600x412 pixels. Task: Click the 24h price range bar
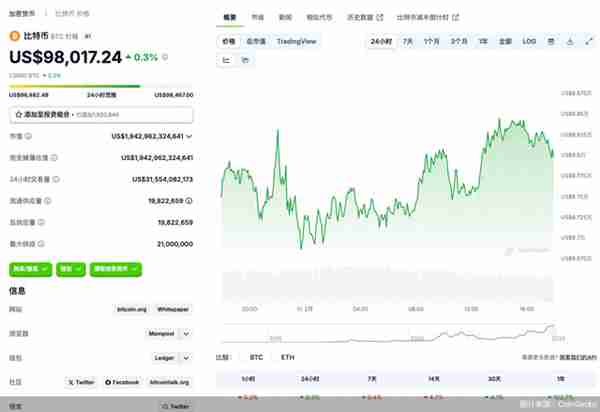[x=101, y=86]
